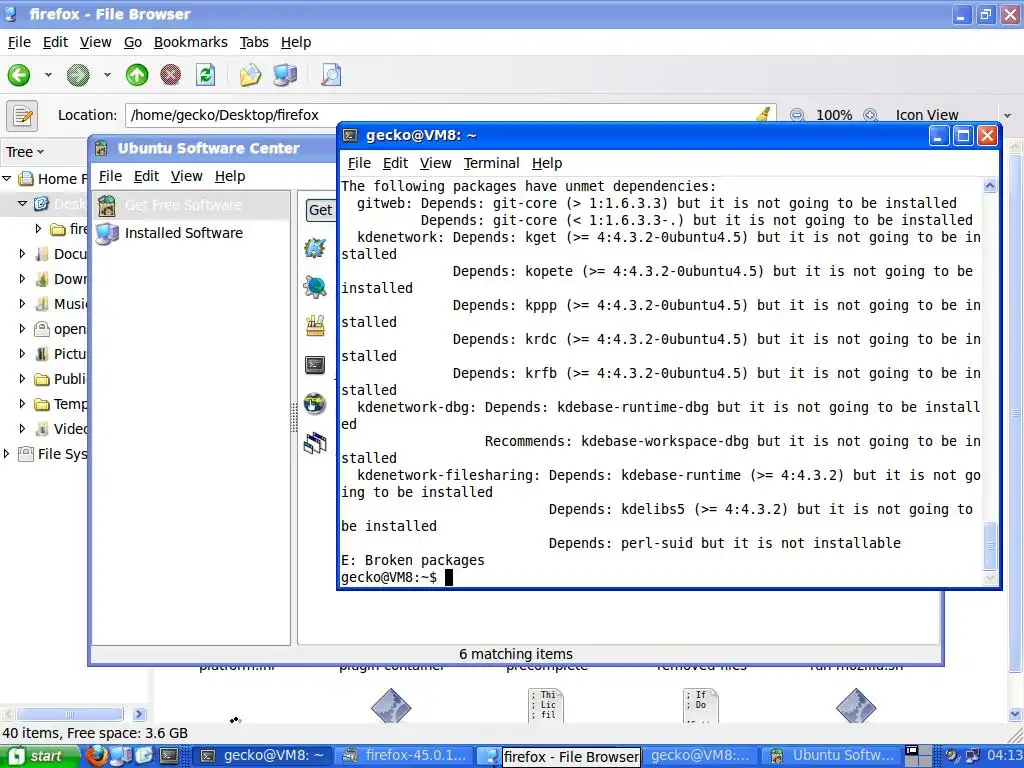The image size is (1024, 768).
Task: Open the Icon View mode dropdown
Action: coord(952,115)
